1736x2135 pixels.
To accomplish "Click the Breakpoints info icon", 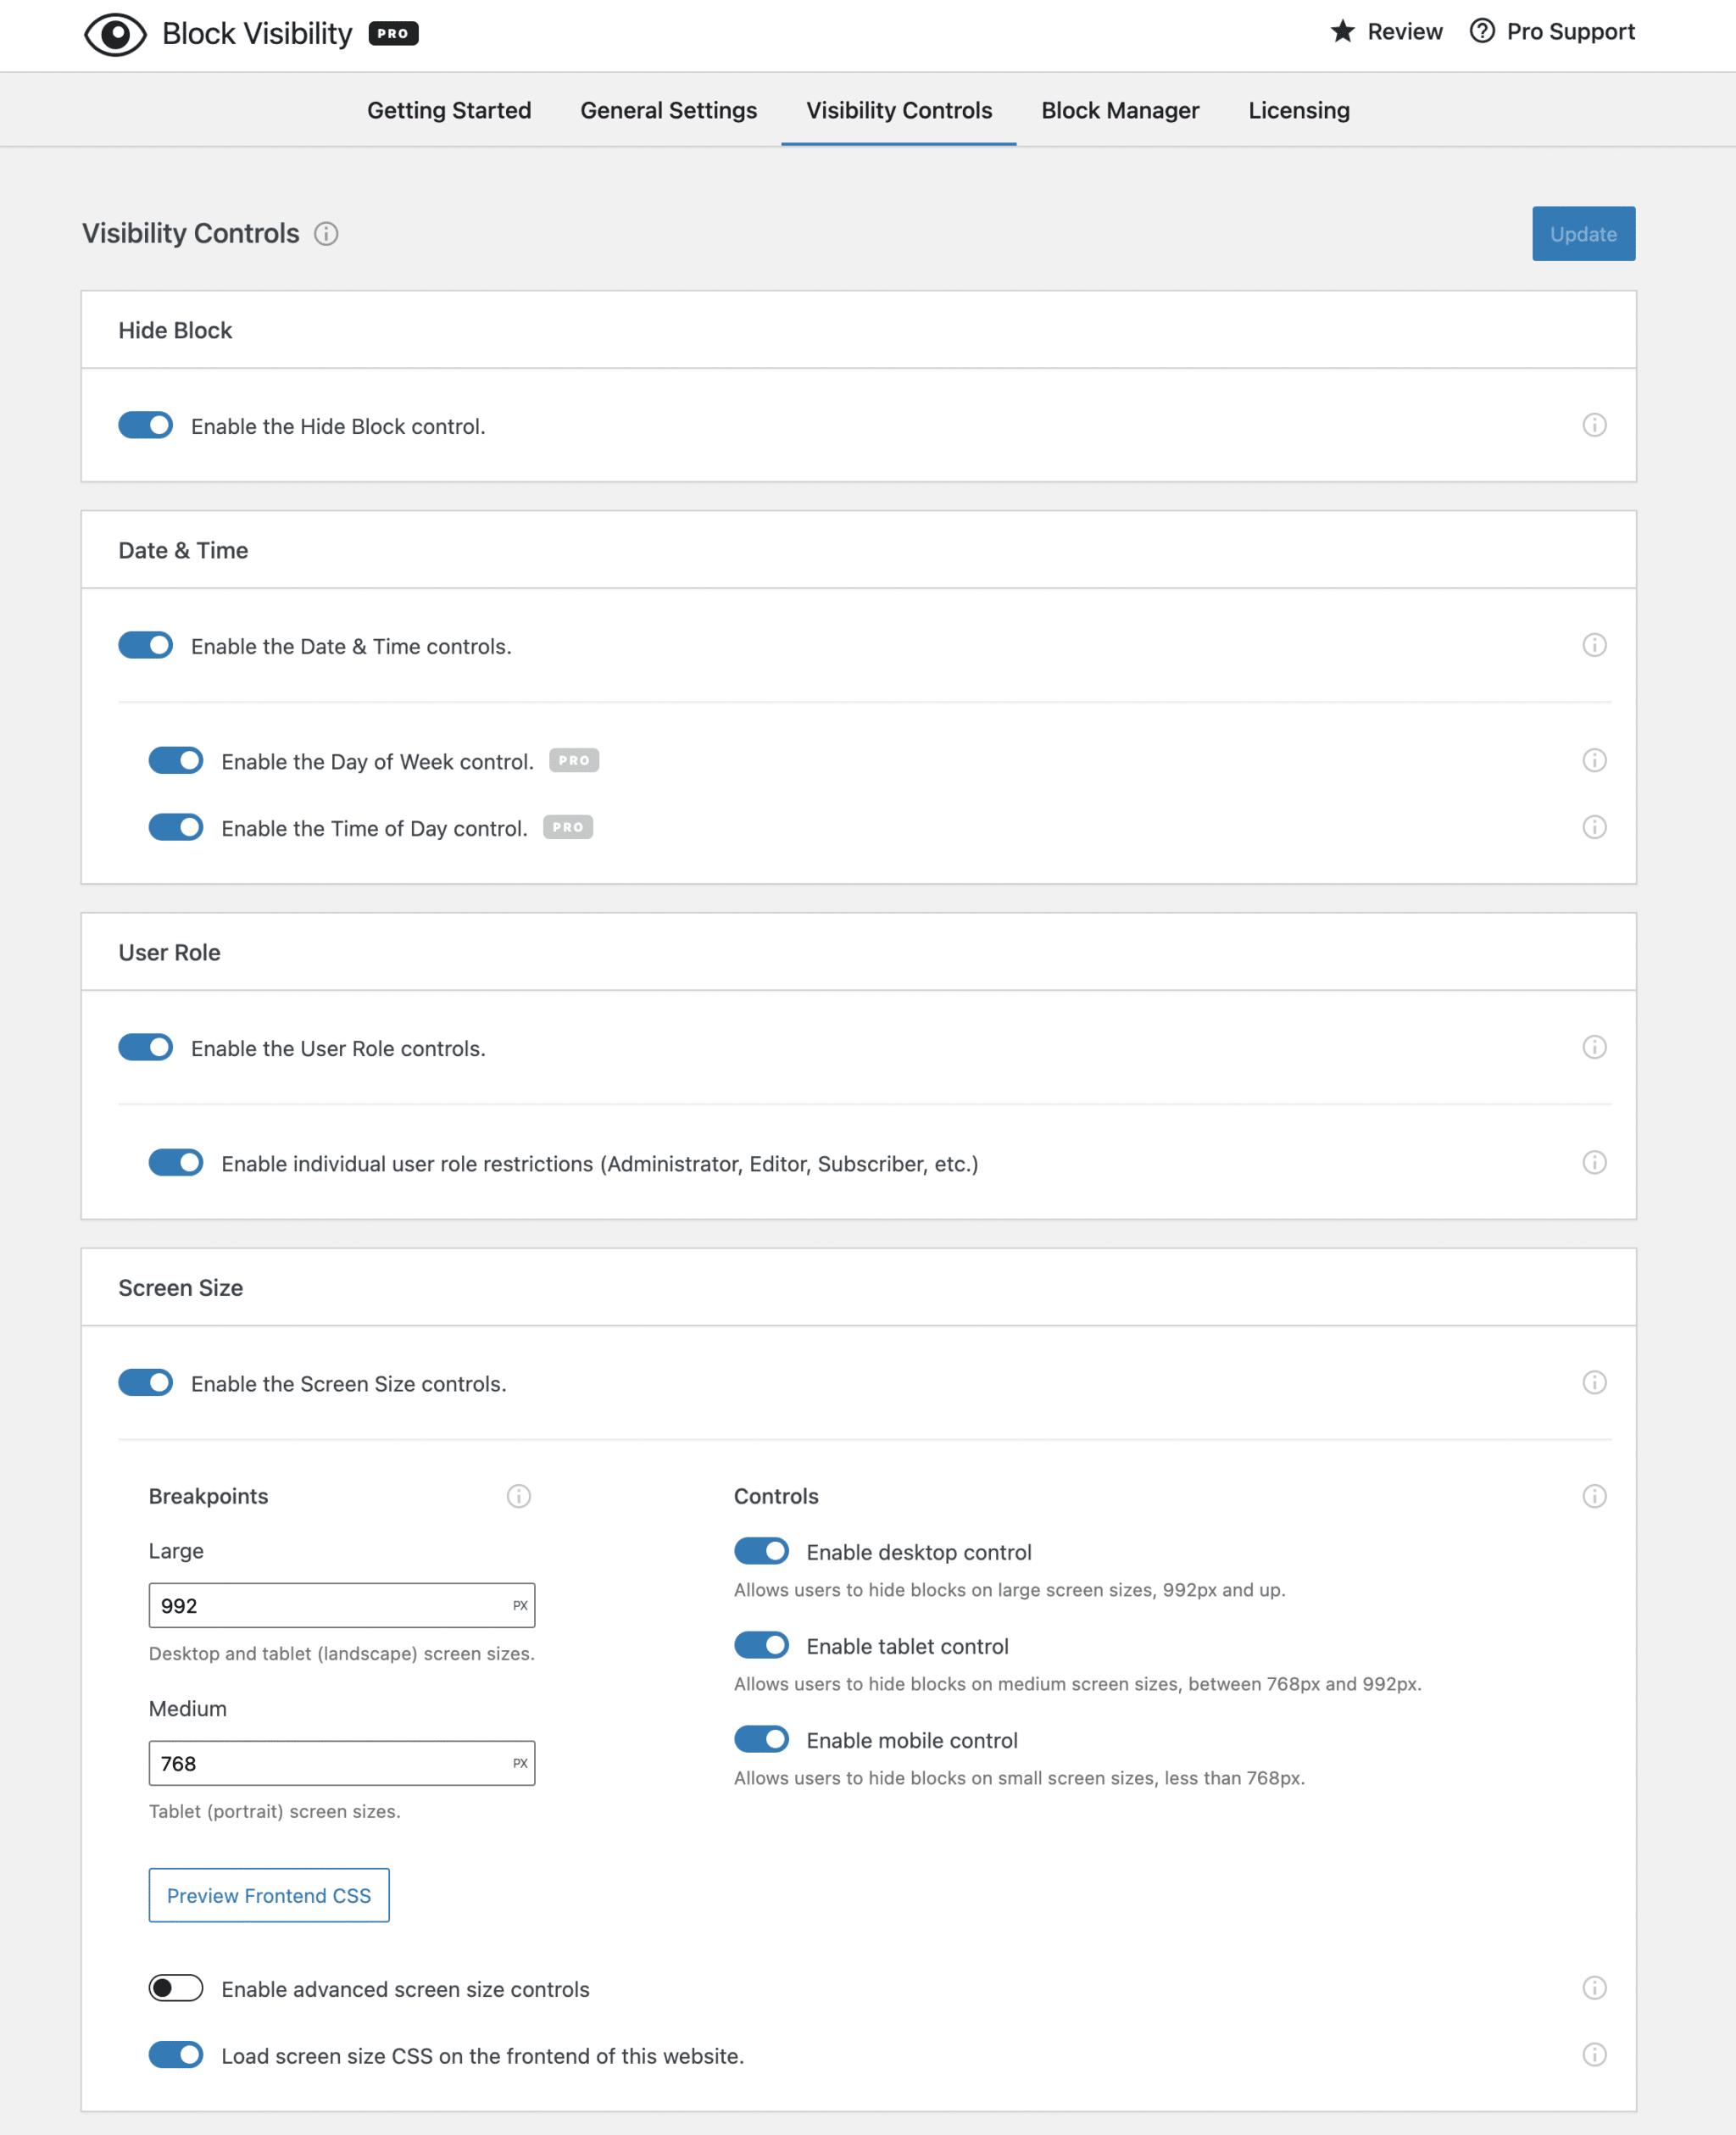I will (x=519, y=1496).
